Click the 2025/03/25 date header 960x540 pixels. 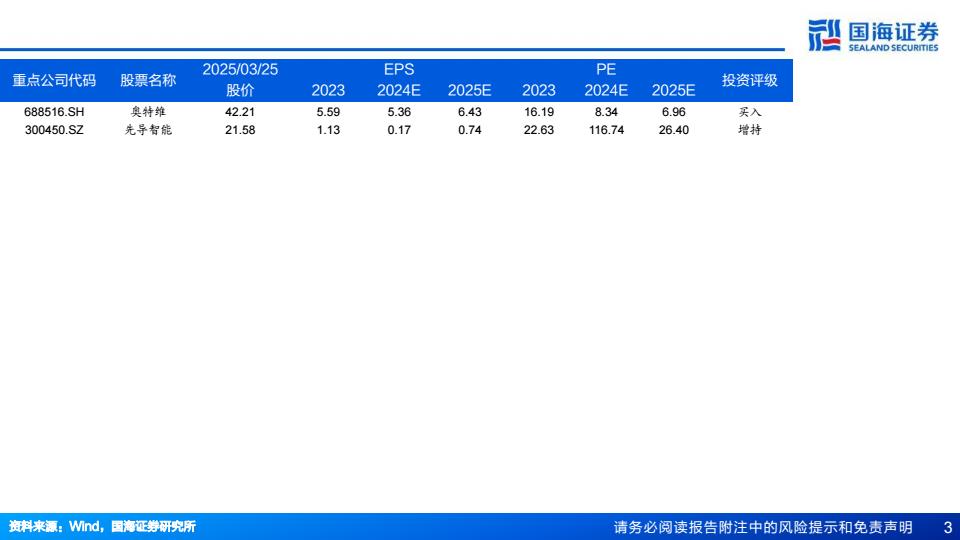[x=240, y=69]
